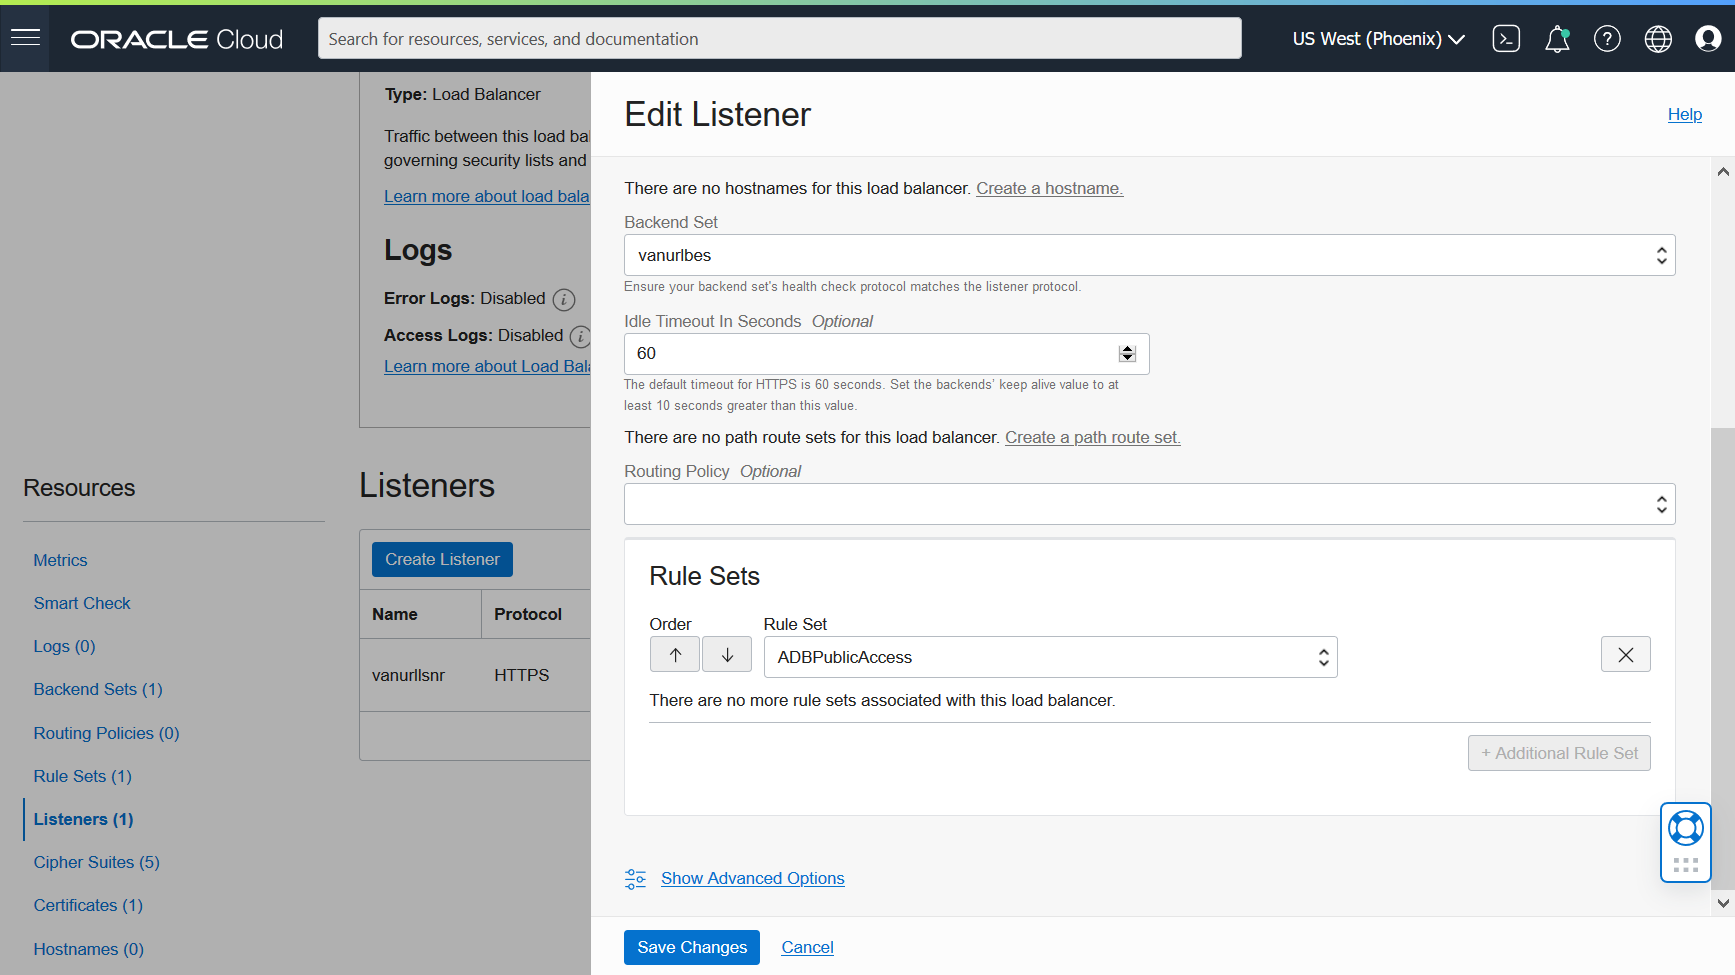Open the help question mark icon
The height and width of the screenshot is (975, 1735).
pos(1607,38)
